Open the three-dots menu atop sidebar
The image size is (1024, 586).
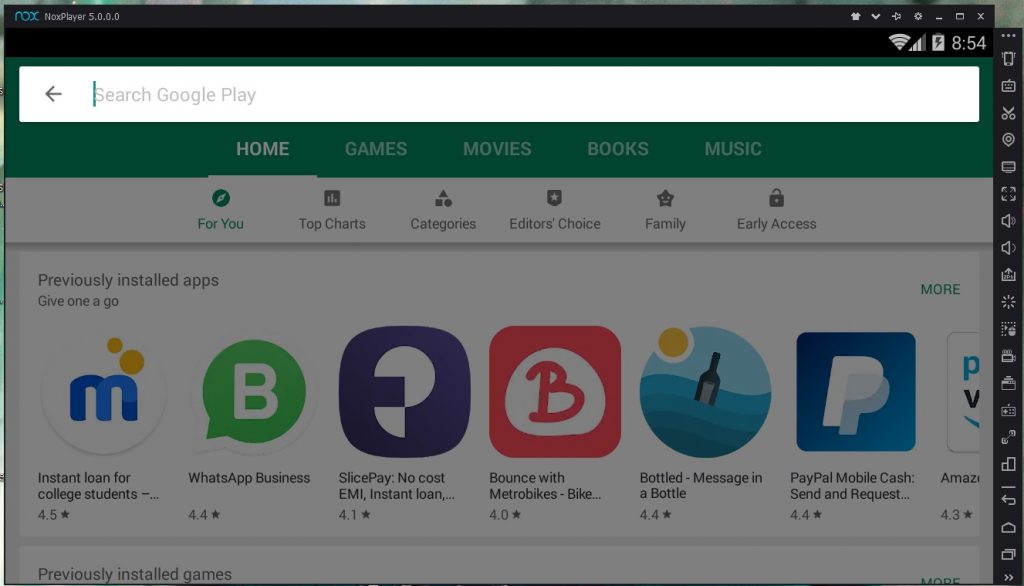click(x=1008, y=36)
